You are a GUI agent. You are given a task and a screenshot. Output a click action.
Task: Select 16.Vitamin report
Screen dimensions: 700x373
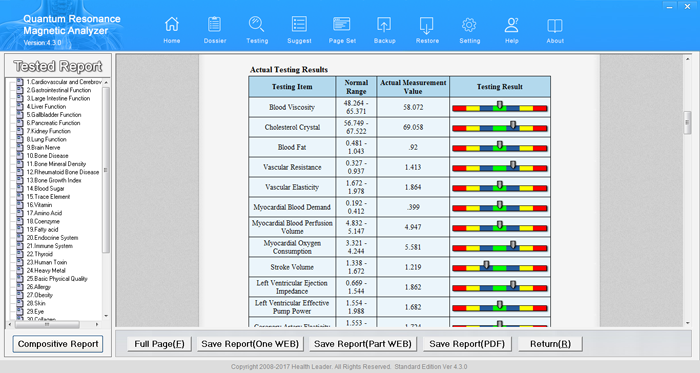pyautogui.click(x=39, y=205)
